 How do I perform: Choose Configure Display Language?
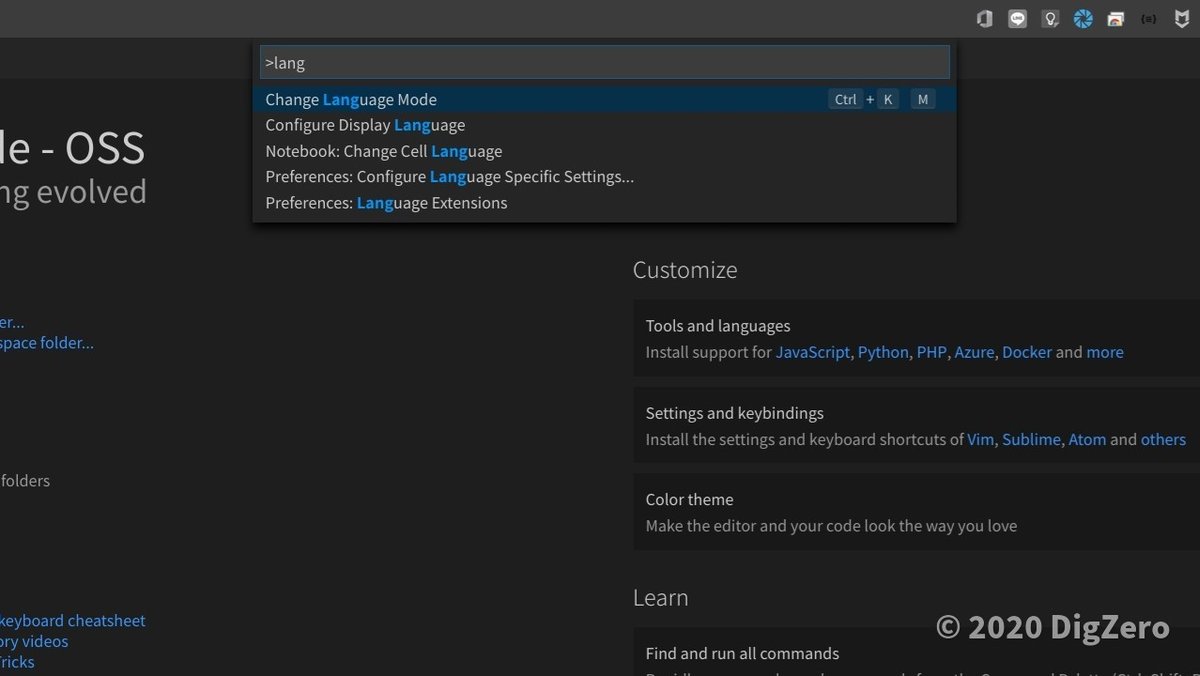[365, 125]
